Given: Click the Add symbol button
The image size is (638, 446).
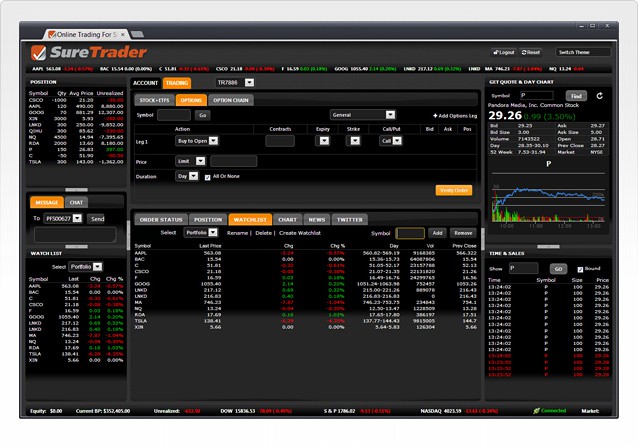Looking at the screenshot, I should tap(437, 233).
